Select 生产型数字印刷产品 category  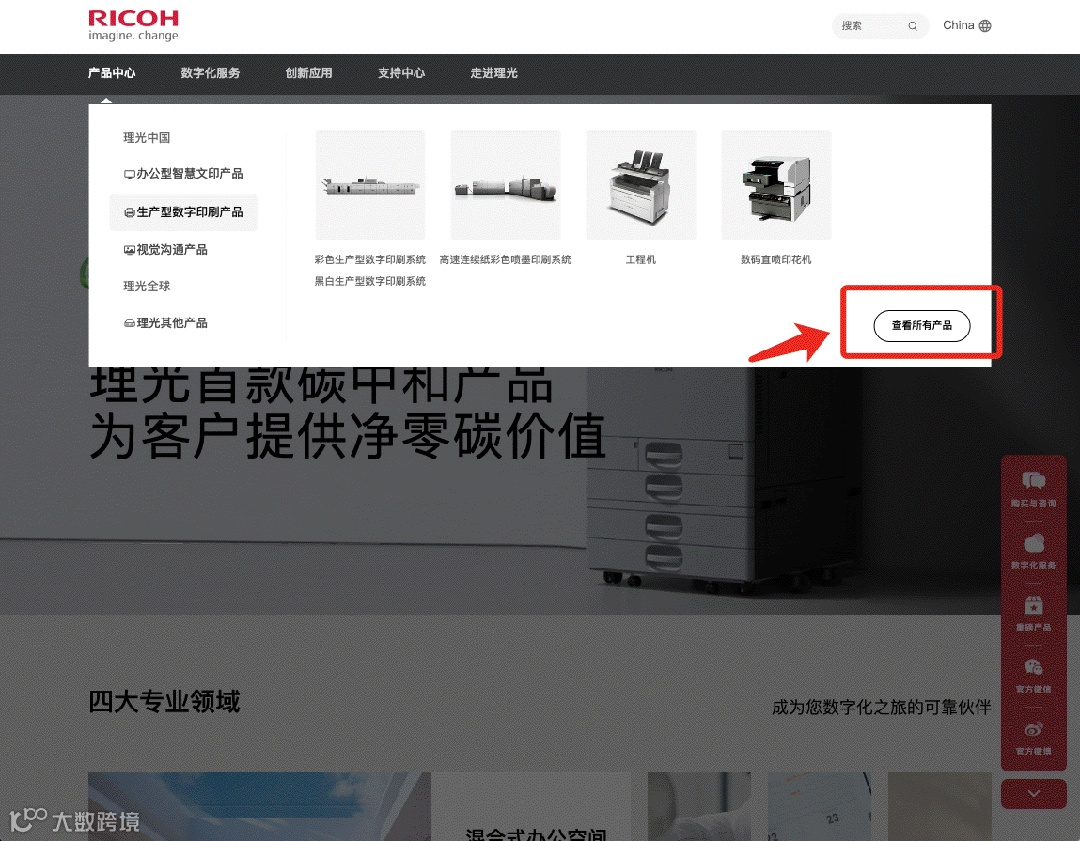tap(183, 212)
